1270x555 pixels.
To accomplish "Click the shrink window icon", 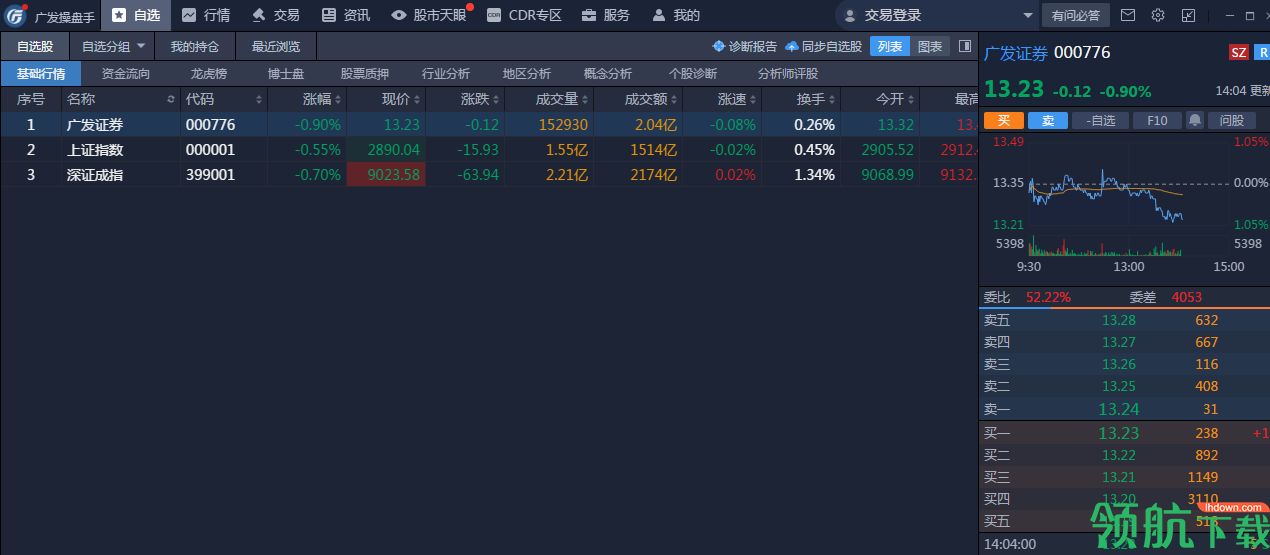I will [1188, 15].
